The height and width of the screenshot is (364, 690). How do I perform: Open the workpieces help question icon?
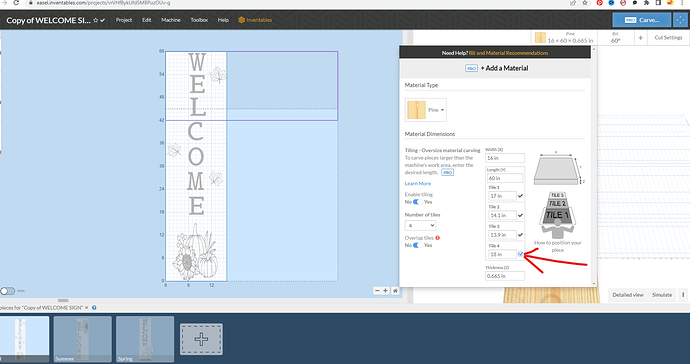pyautogui.click(x=94, y=308)
